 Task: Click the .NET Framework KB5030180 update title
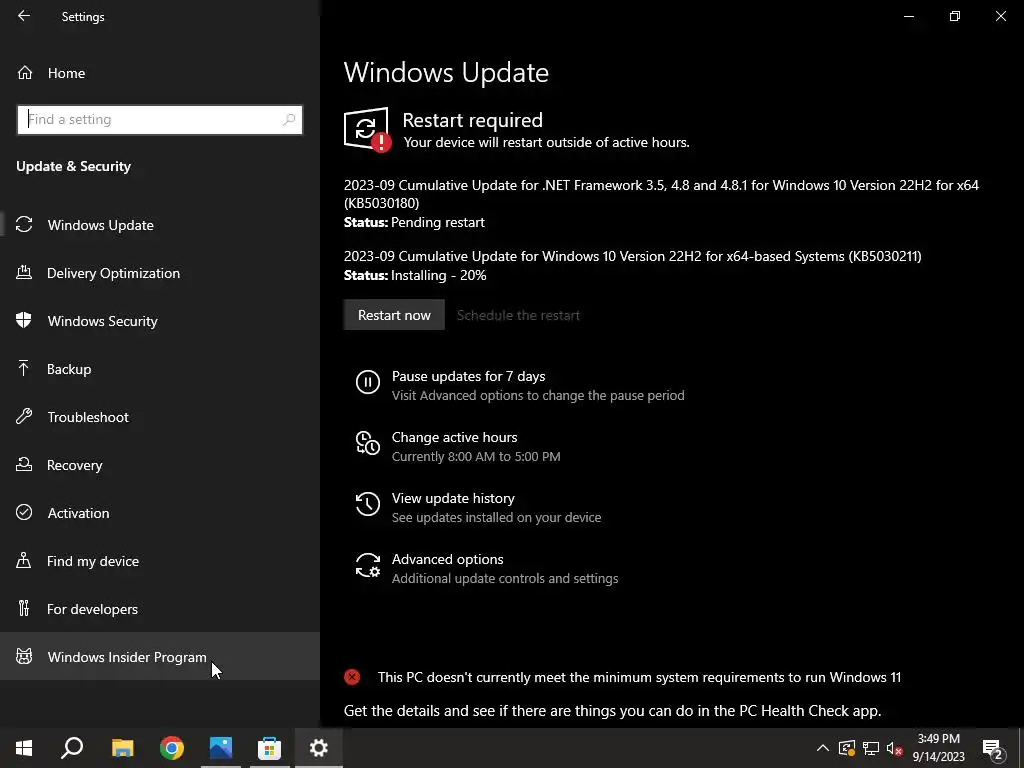click(661, 194)
